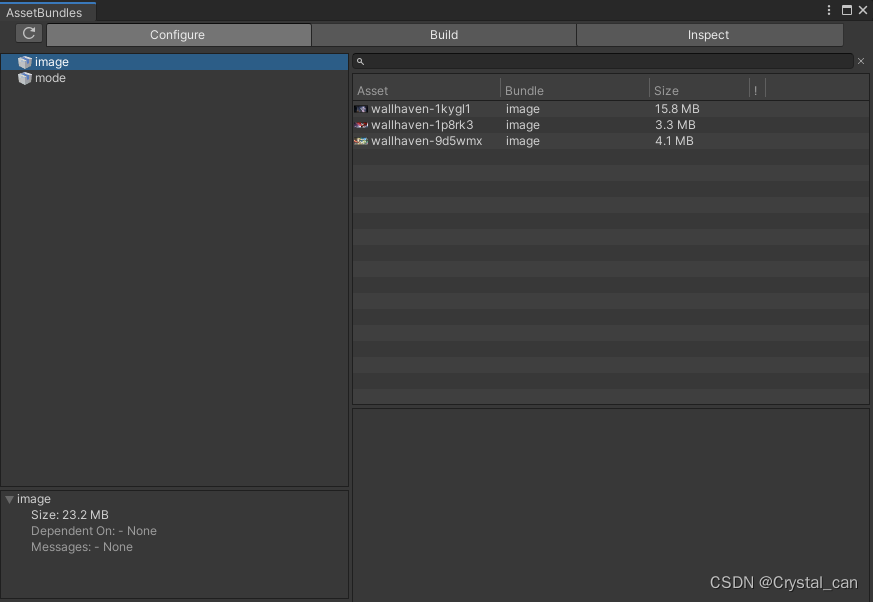
Task: Click the wallhaven-1kygl1 asset thumbnail icon
Action: pyautogui.click(x=361, y=109)
